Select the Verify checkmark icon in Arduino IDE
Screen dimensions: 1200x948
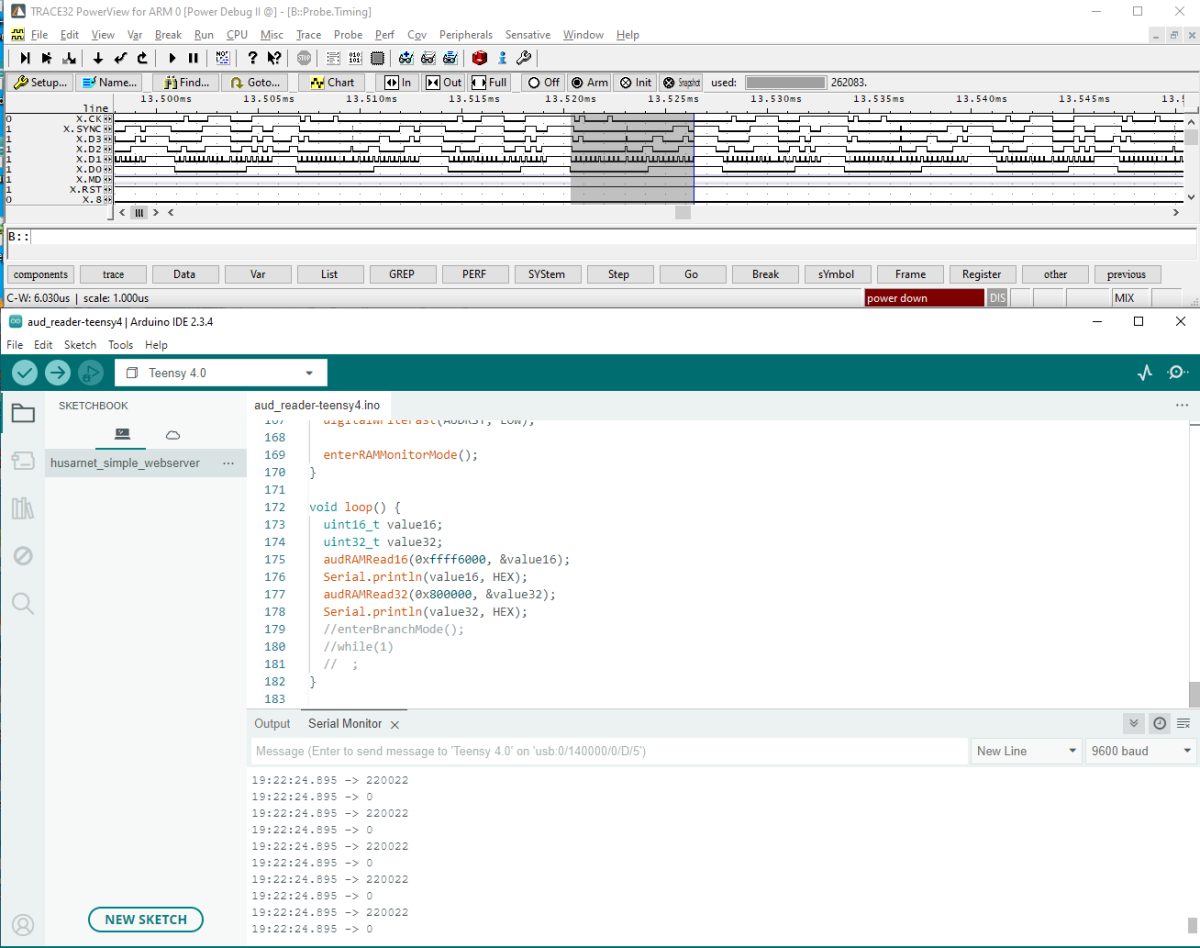(24, 372)
